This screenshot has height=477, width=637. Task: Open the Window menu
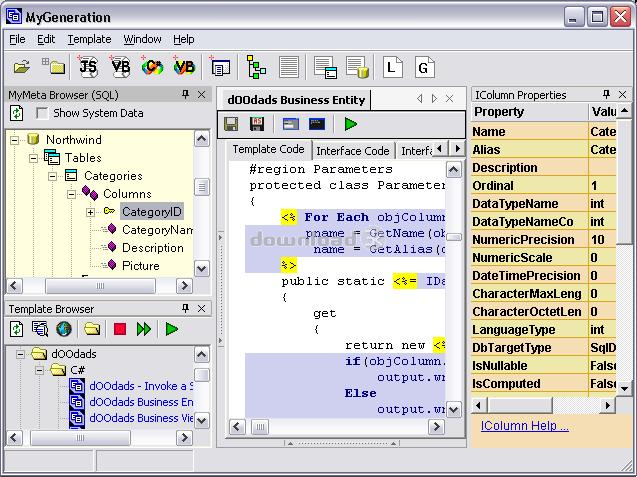pyautogui.click(x=142, y=39)
